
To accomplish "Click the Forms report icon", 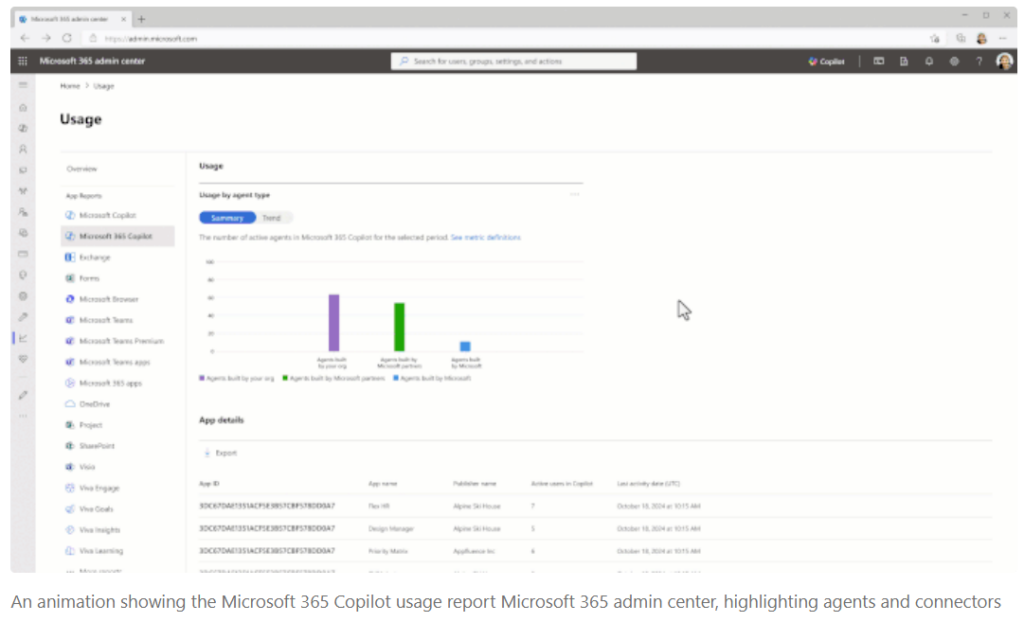I will coord(70,278).
